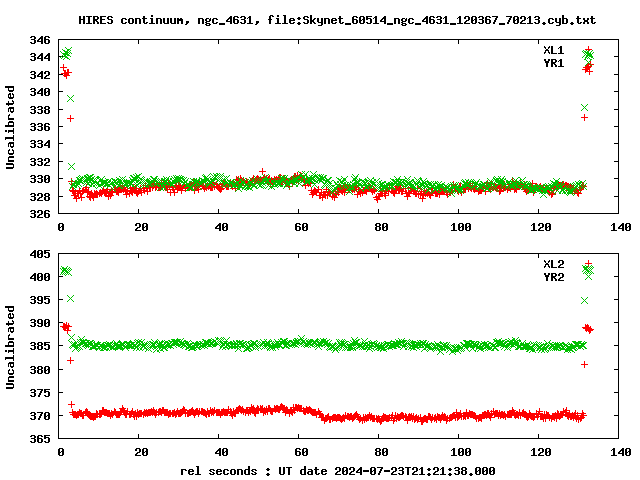640x480 pixels.
Task: Click the red plus marker beside XL1
Action: 588,50
